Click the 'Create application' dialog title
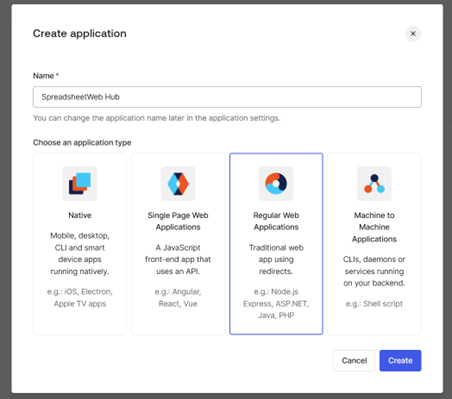 click(80, 33)
